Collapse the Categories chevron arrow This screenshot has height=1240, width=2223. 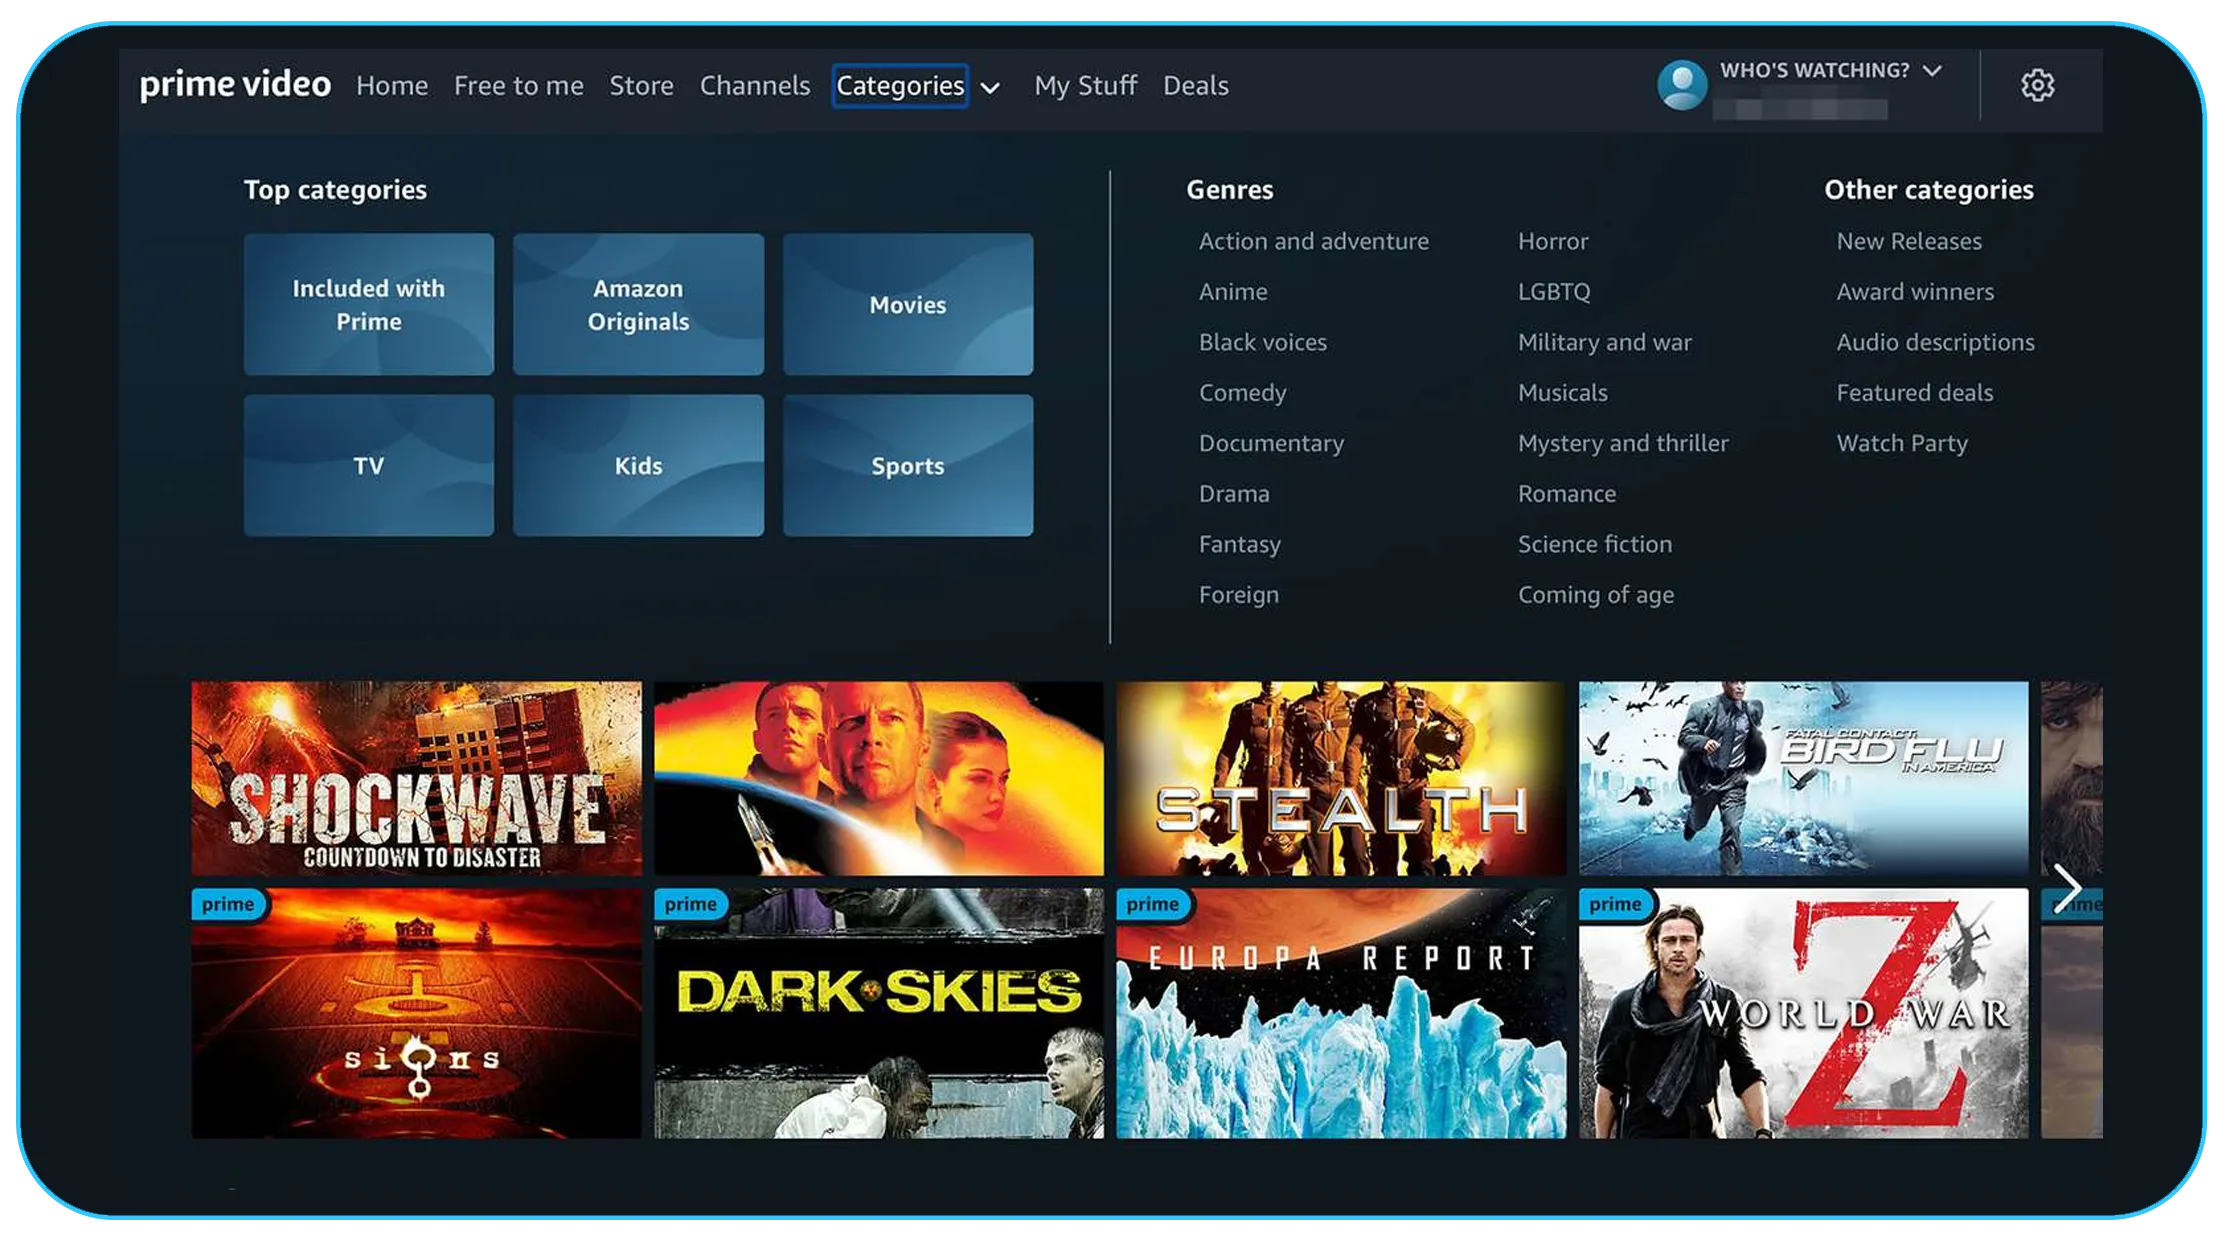(990, 88)
